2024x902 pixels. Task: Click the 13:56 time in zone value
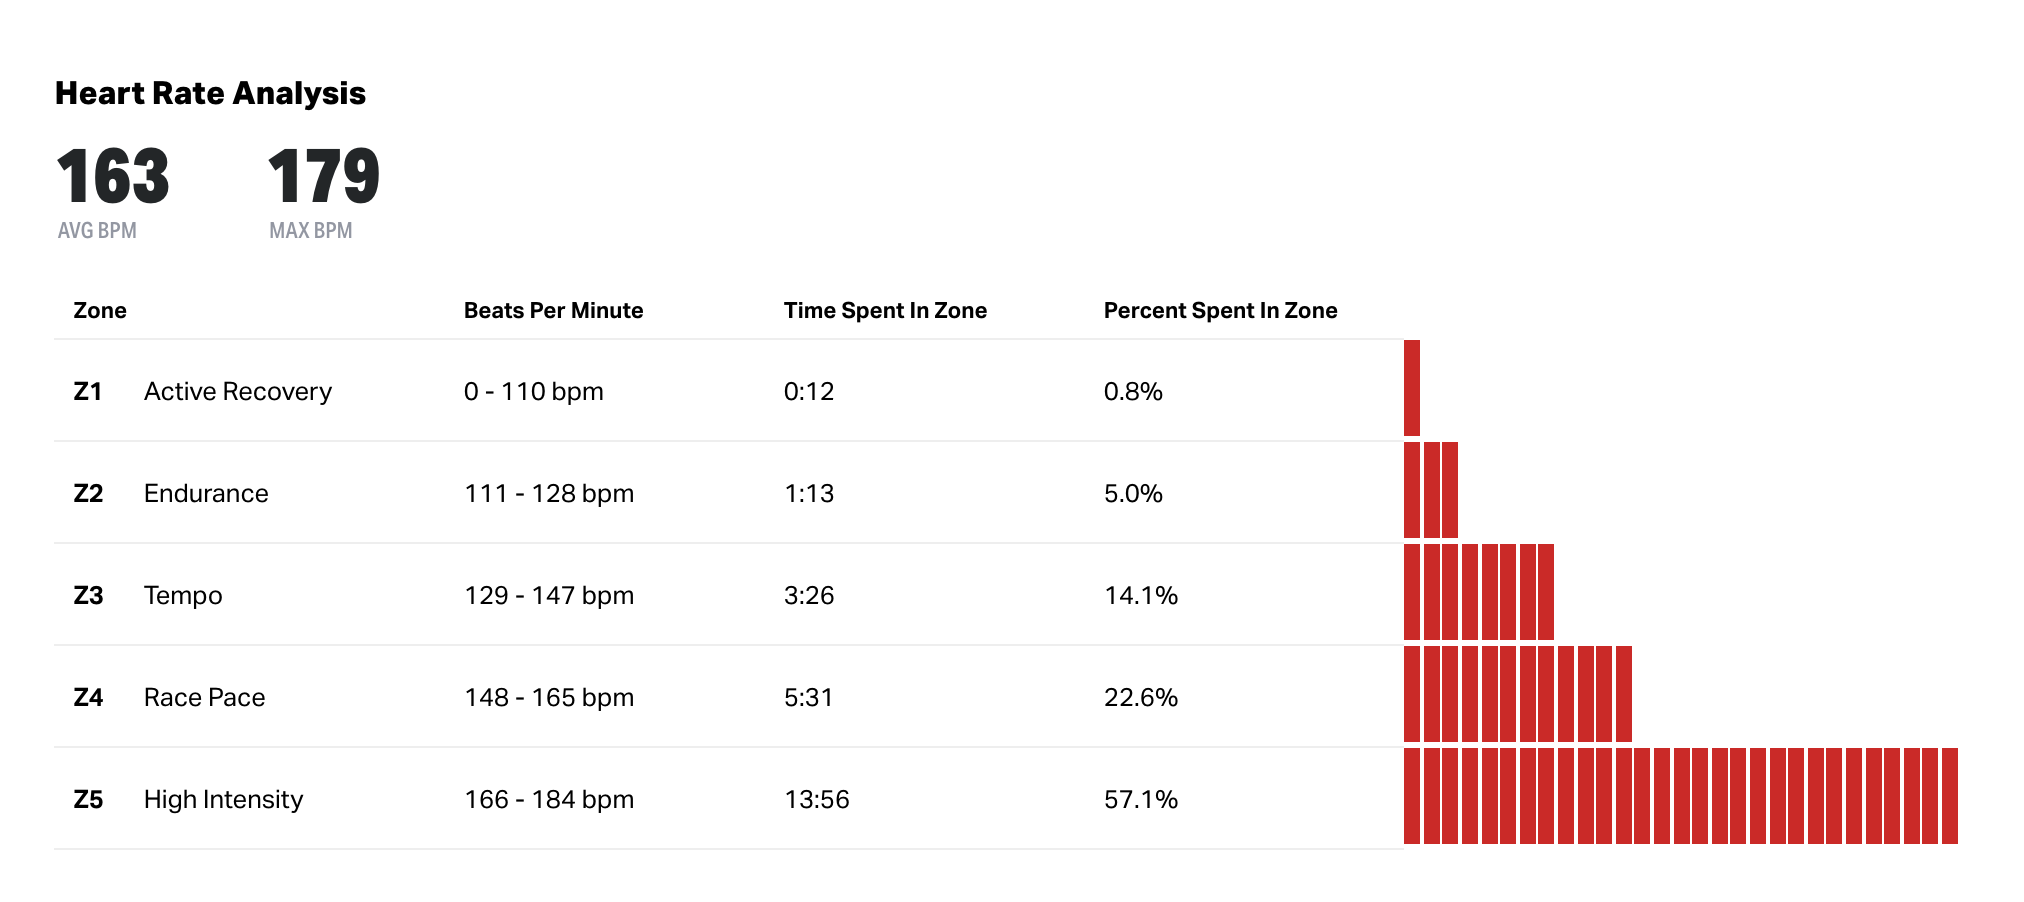tap(817, 800)
